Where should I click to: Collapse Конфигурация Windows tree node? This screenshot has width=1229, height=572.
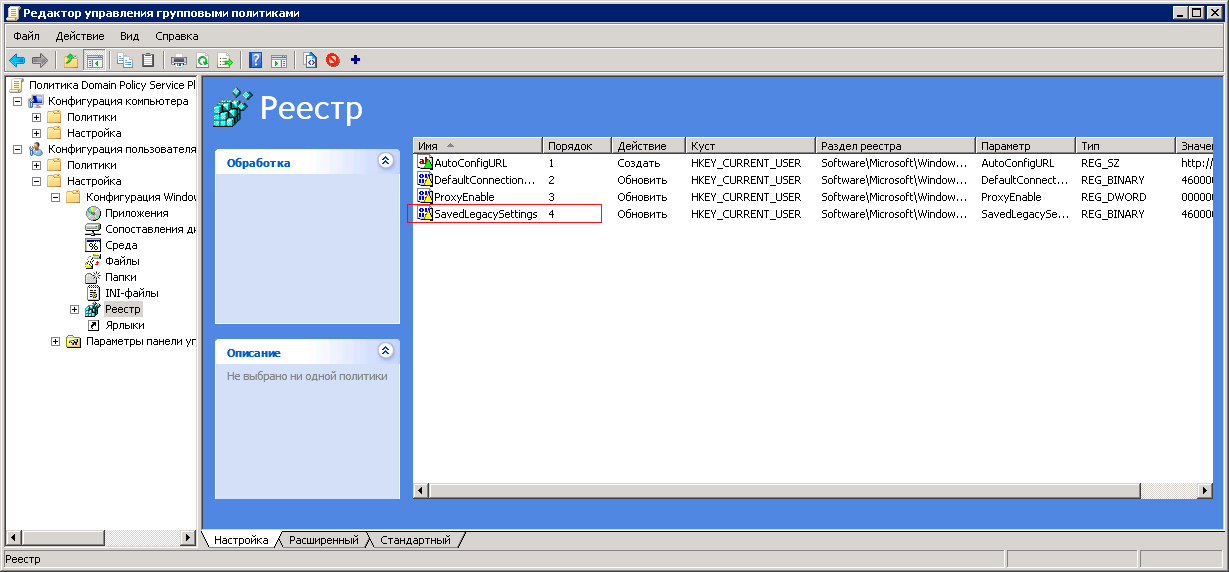click(55, 197)
